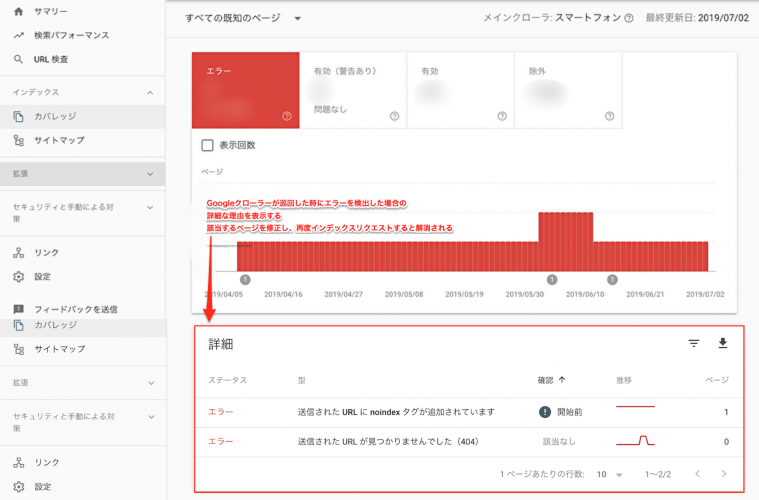Screen dimensions: 759x500
Task: Open filter icon in 詳細 panel
Action: pyautogui.click(x=694, y=343)
